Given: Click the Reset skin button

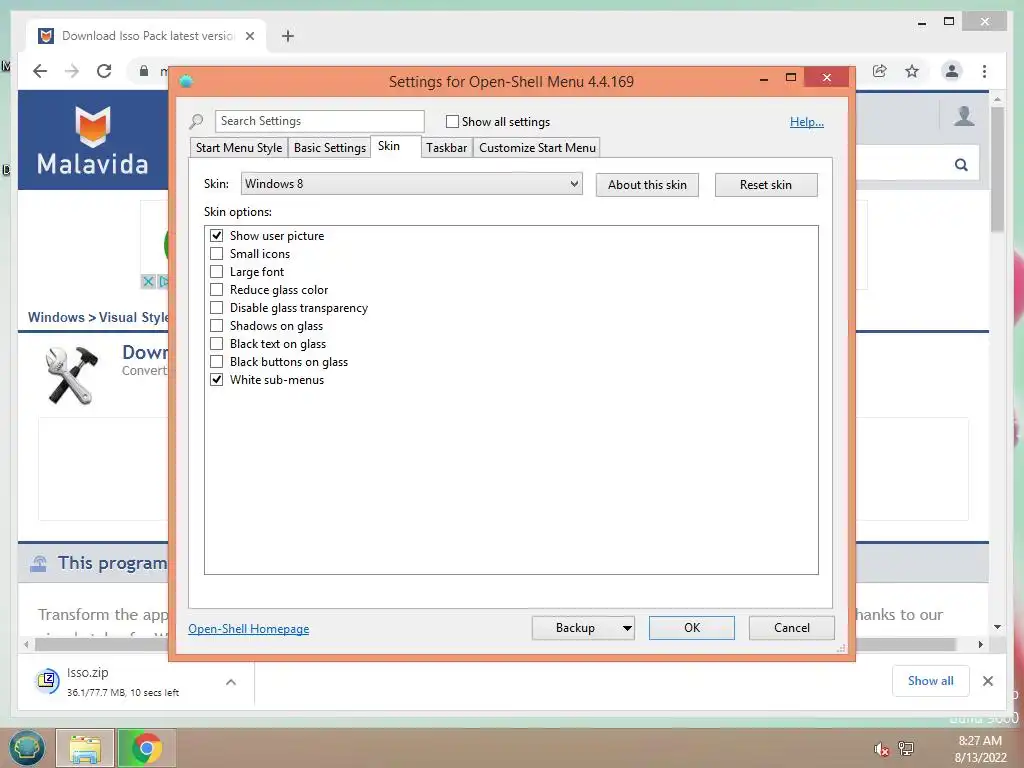Looking at the screenshot, I should tap(766, 185).
